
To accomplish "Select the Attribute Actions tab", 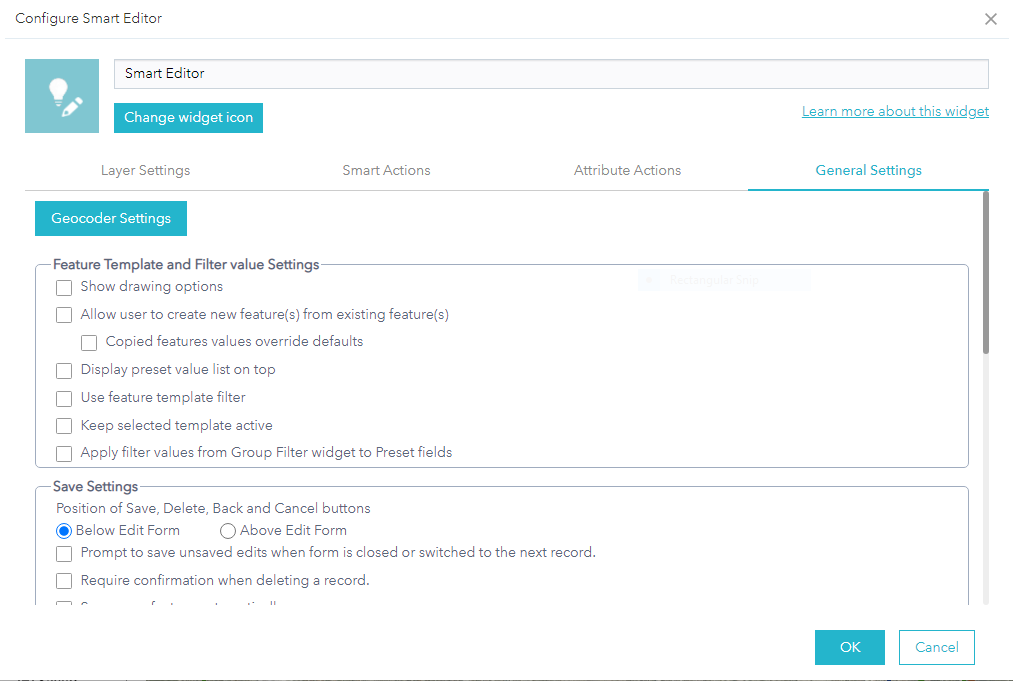I will click(x=627, y=170).
